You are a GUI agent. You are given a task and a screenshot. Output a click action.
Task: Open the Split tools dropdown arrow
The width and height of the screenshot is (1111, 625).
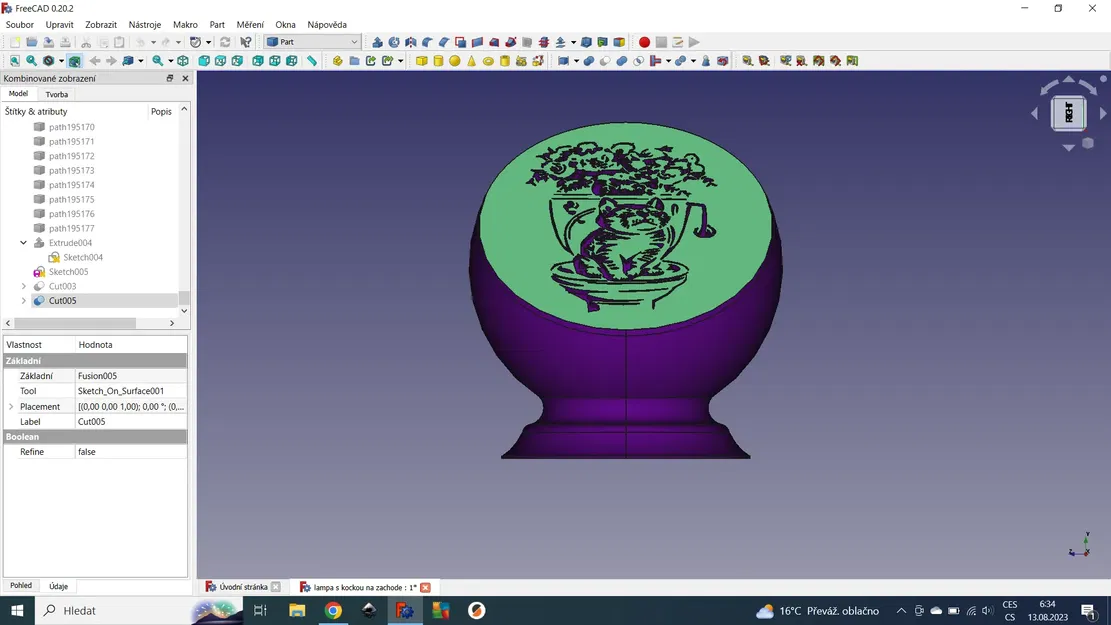(693, 61)
